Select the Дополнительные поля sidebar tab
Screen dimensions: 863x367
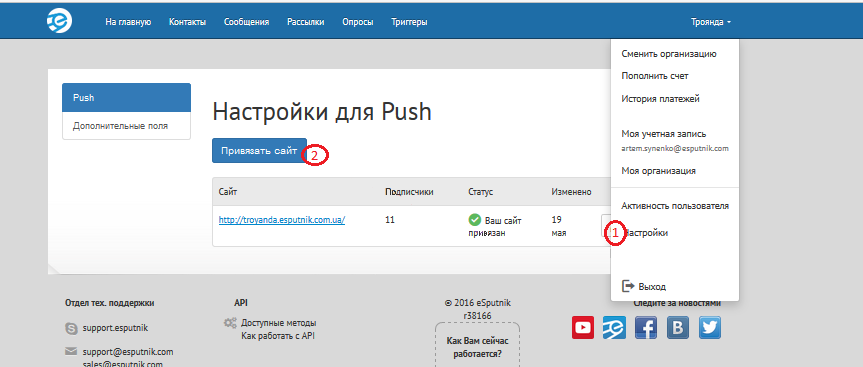pos(127,126)
